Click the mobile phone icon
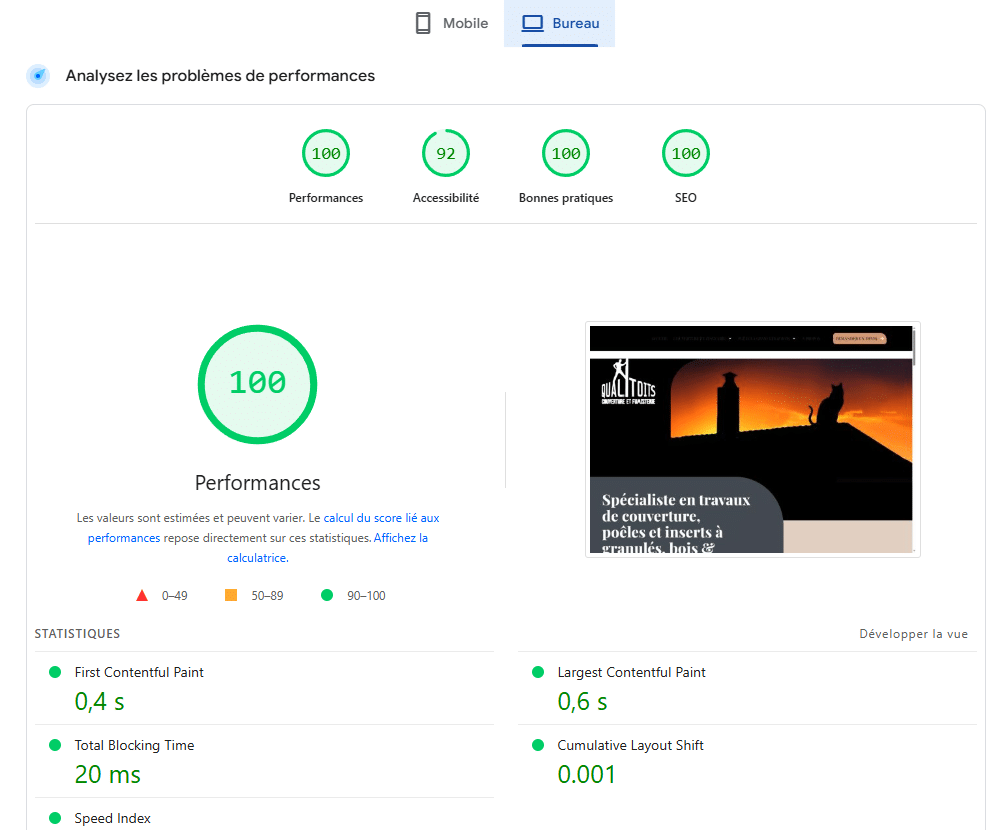 pos(423,23)
